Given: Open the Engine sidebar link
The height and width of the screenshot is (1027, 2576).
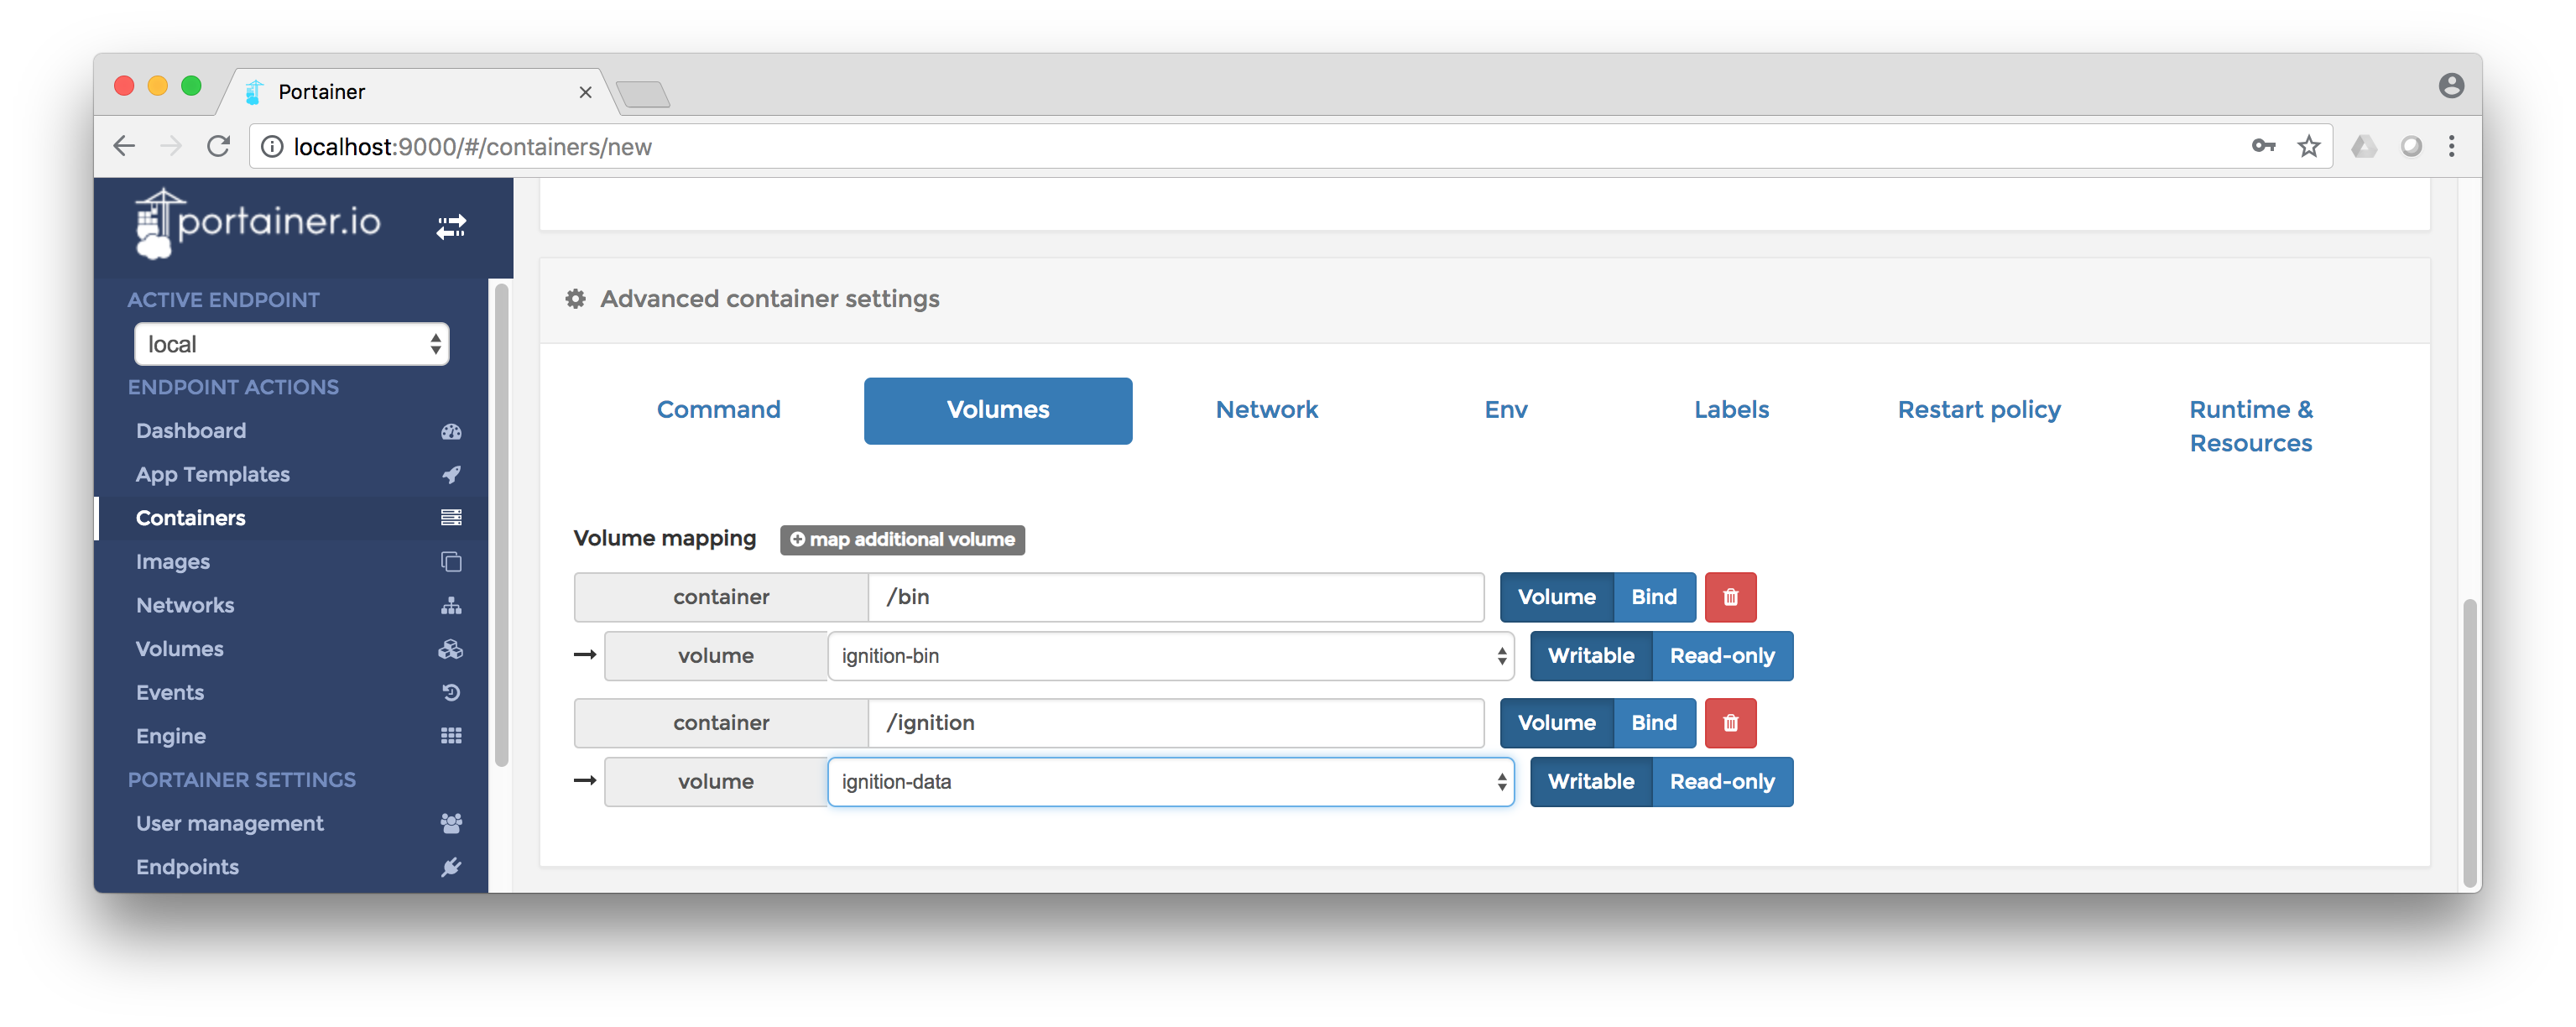Looking at the screenshot, I should [x=171, y=736].
